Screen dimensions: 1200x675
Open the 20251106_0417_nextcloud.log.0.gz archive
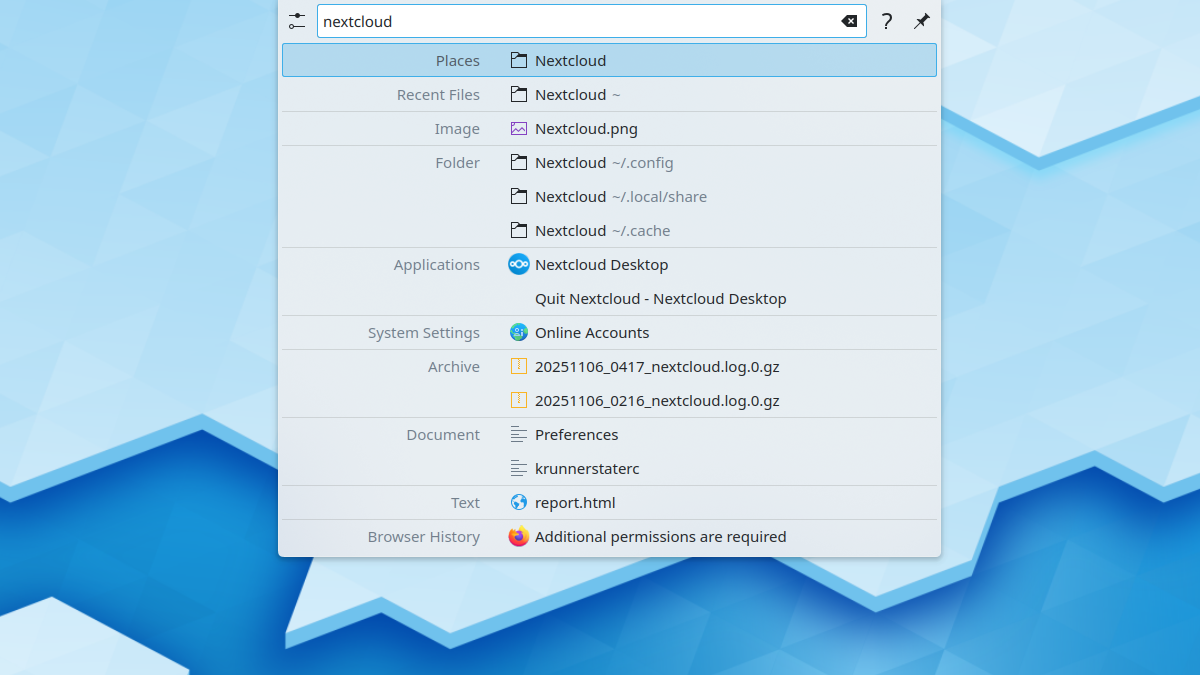[656, 366]
